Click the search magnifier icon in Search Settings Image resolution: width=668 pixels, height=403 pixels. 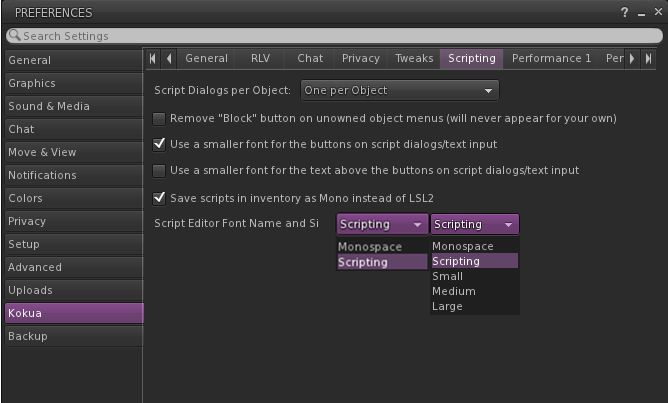[x=14, y=36]
